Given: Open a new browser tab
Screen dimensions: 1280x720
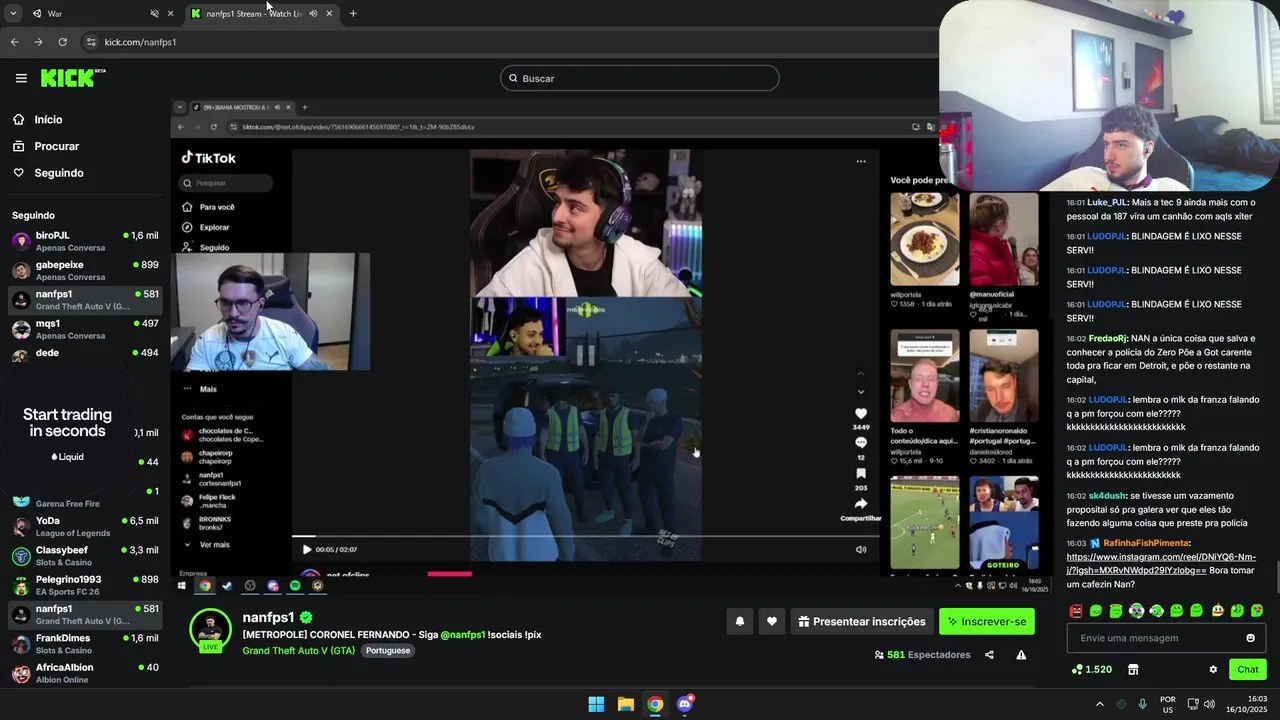Looking at the screenshot, I should coord(353,13).
